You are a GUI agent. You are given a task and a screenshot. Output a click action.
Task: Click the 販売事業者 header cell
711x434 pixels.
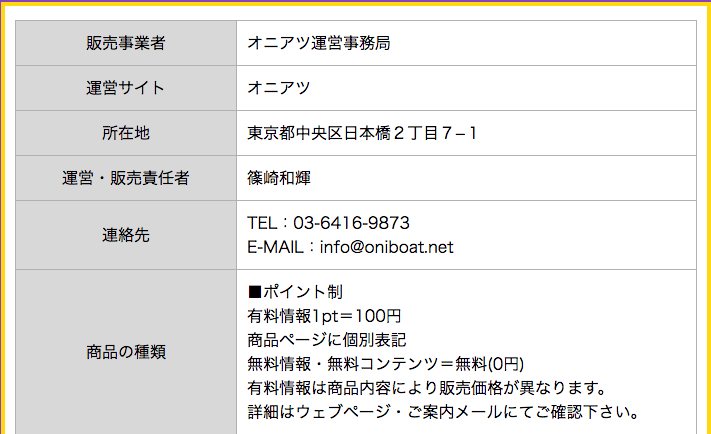[x=126, y=43]
